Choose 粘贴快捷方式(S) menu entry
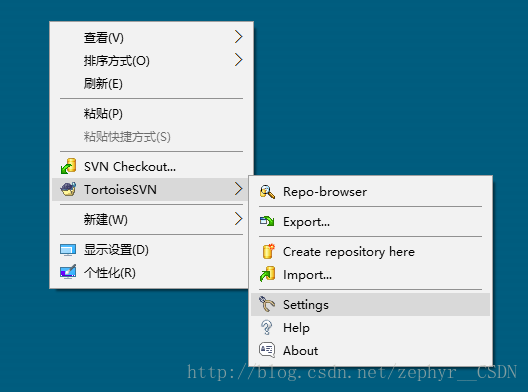This screenshot has width=528, height=392. (152, 136)
